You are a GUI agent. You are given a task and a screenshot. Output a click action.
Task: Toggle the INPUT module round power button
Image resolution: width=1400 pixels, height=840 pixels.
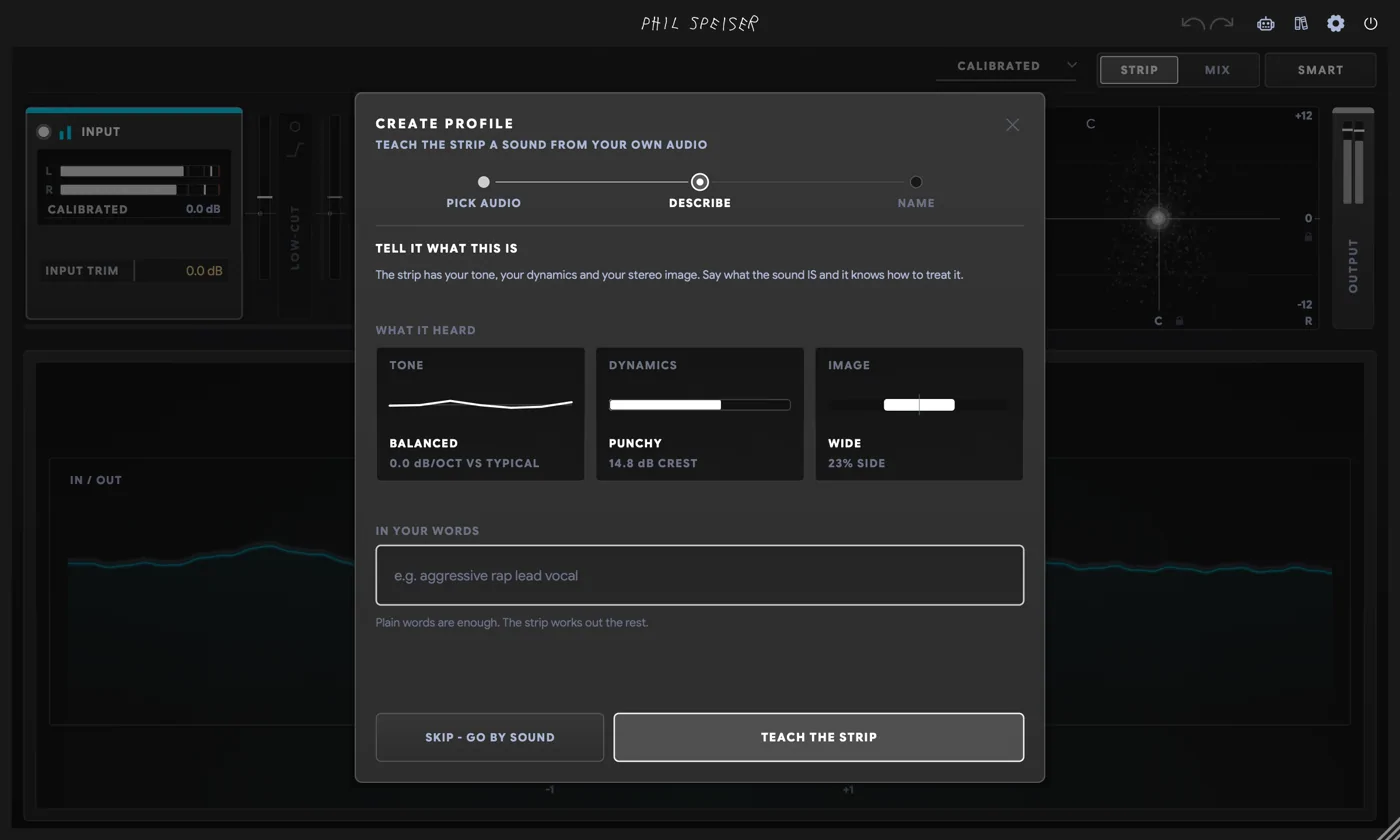click(x=44, y=132)
